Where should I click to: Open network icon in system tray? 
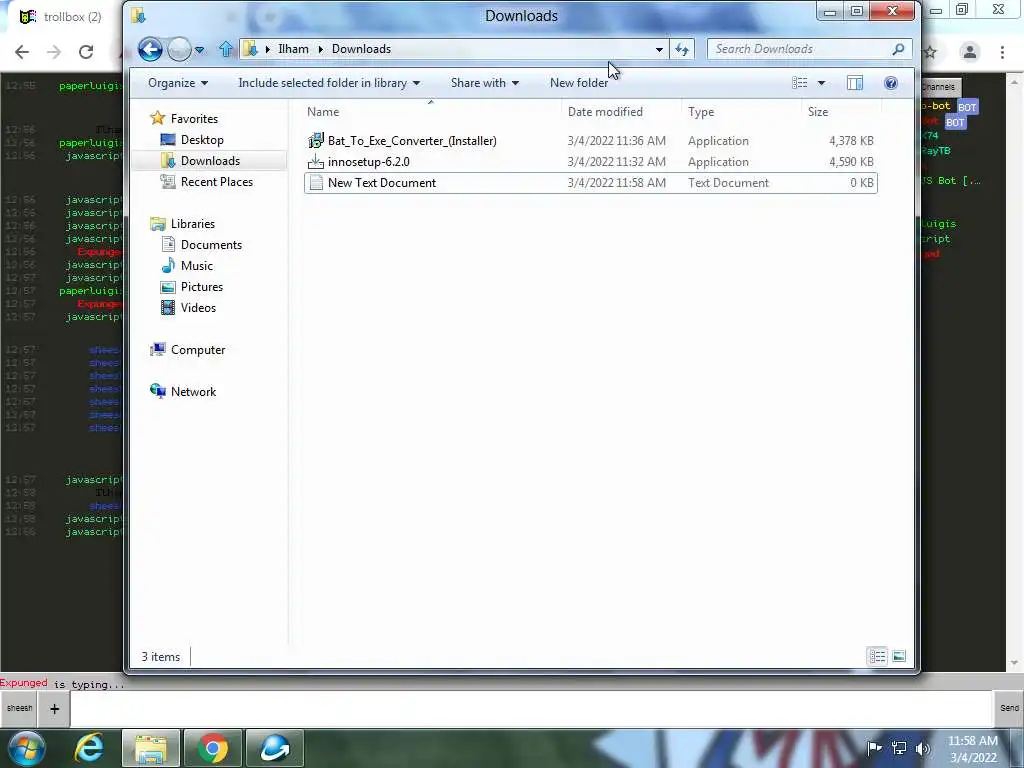point(899,748)
